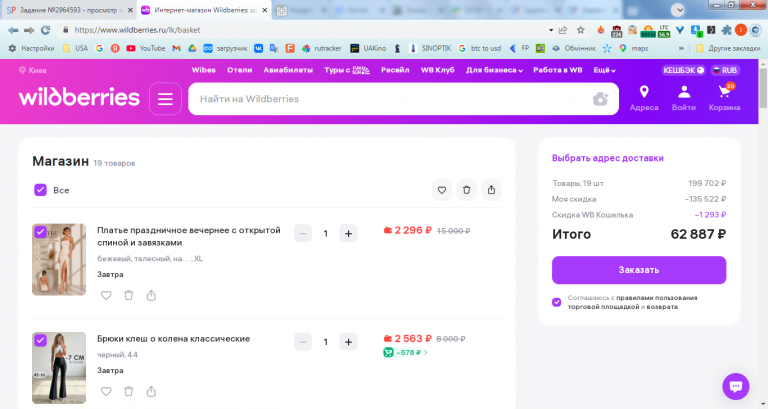Open the WB Клуб menu link
768x409 pixels.
[437, 70]
